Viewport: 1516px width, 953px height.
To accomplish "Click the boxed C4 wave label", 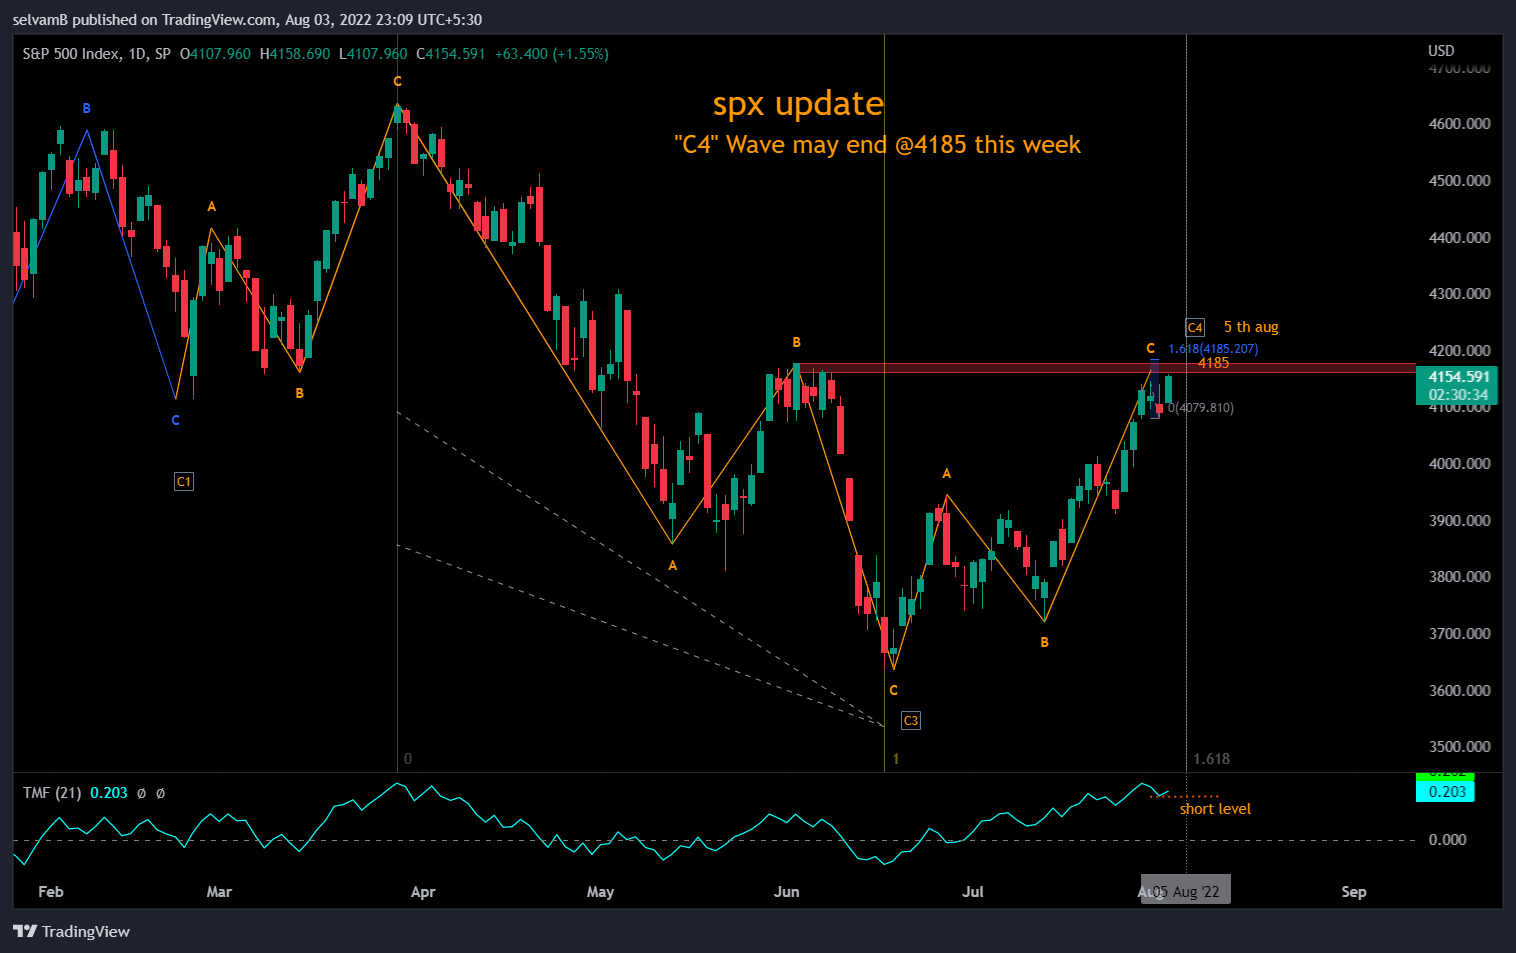I will coord(1195,328).
